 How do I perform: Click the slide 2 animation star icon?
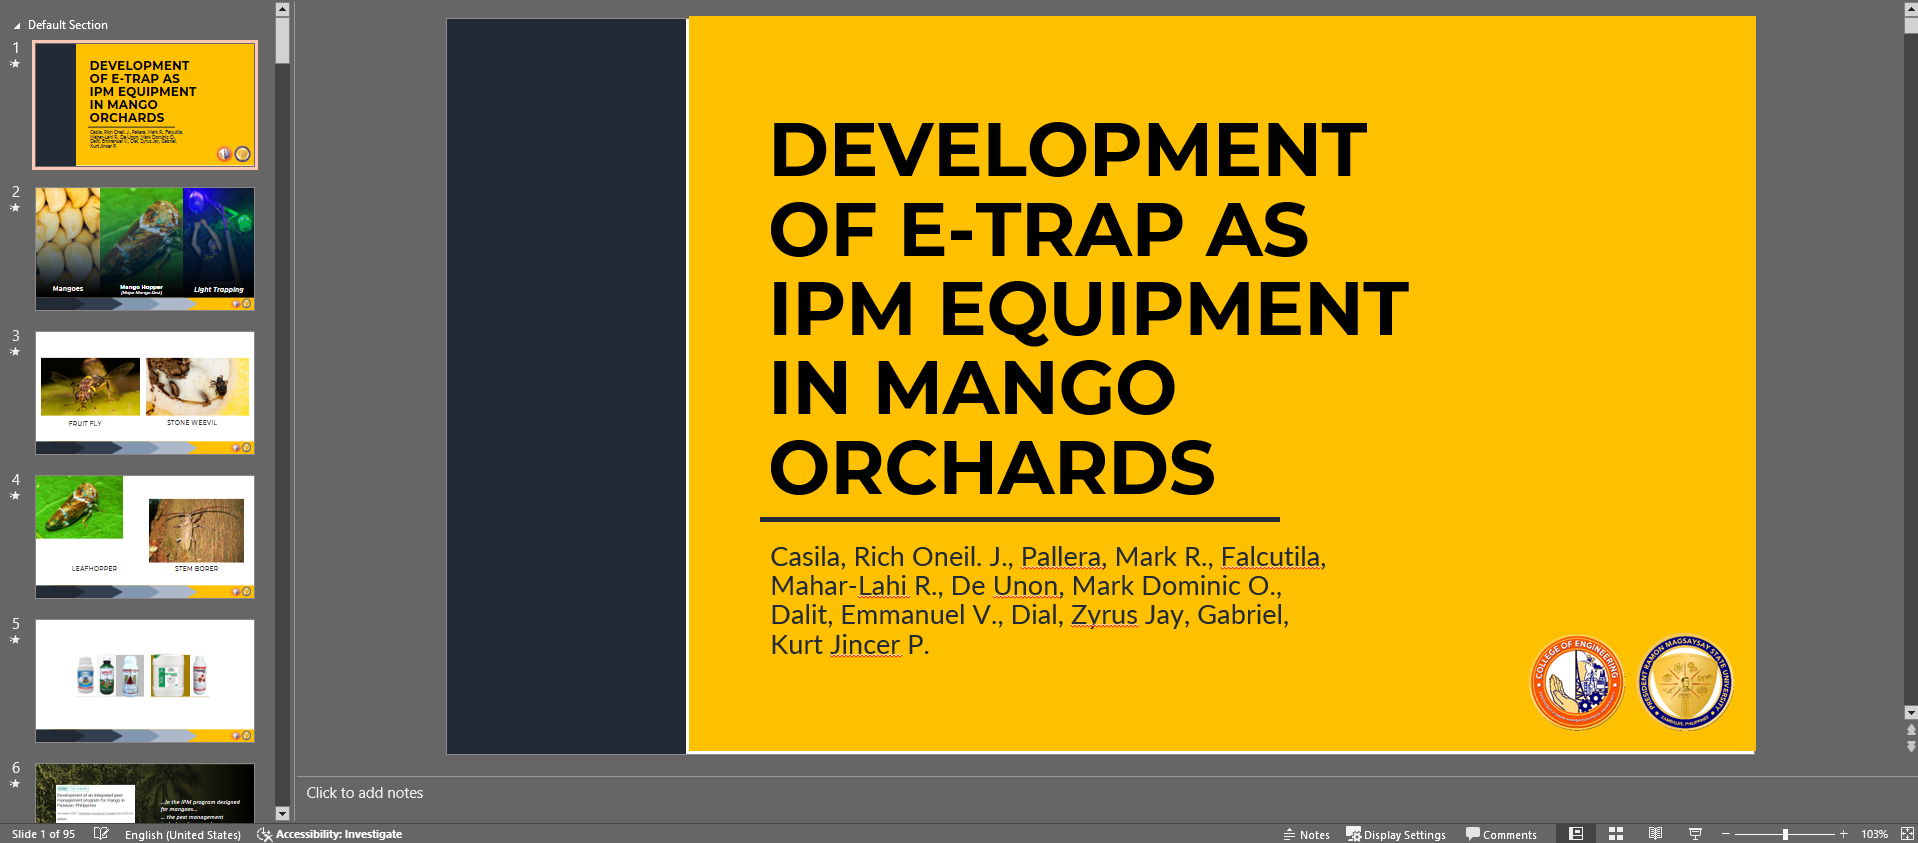point(15,208)
